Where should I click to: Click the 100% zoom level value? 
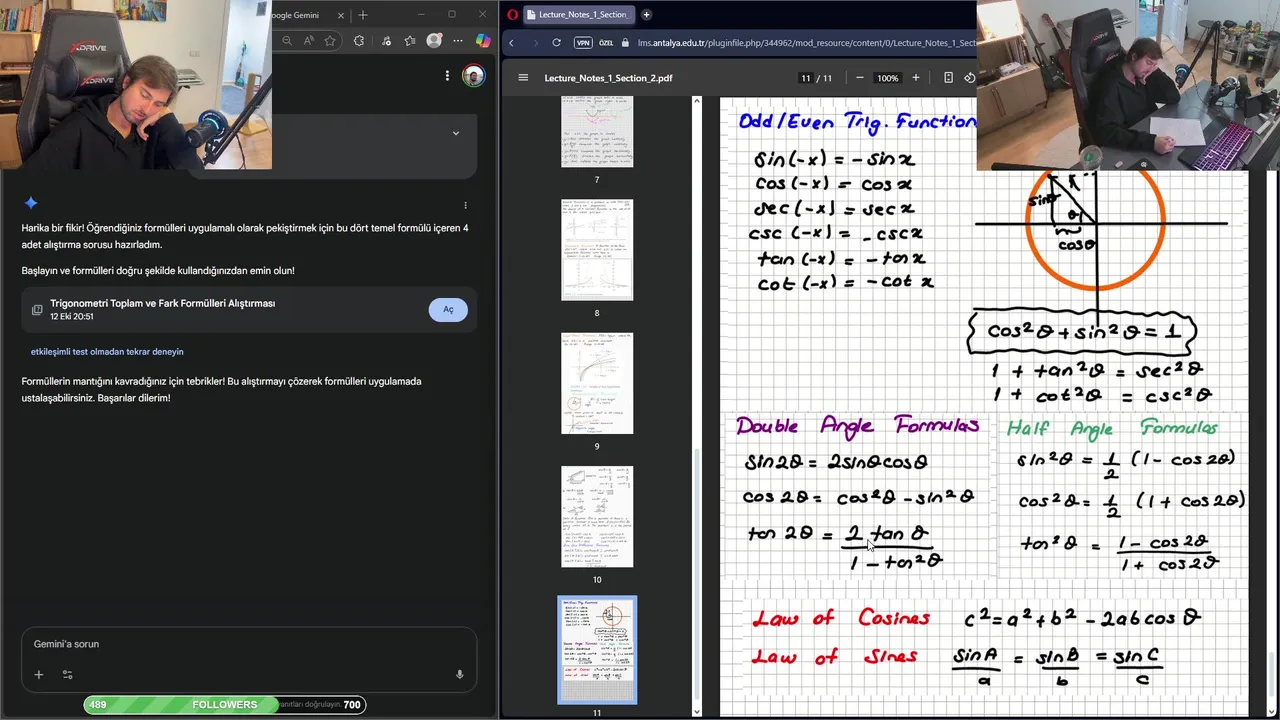pyautogui.click(x=887, y=78)
